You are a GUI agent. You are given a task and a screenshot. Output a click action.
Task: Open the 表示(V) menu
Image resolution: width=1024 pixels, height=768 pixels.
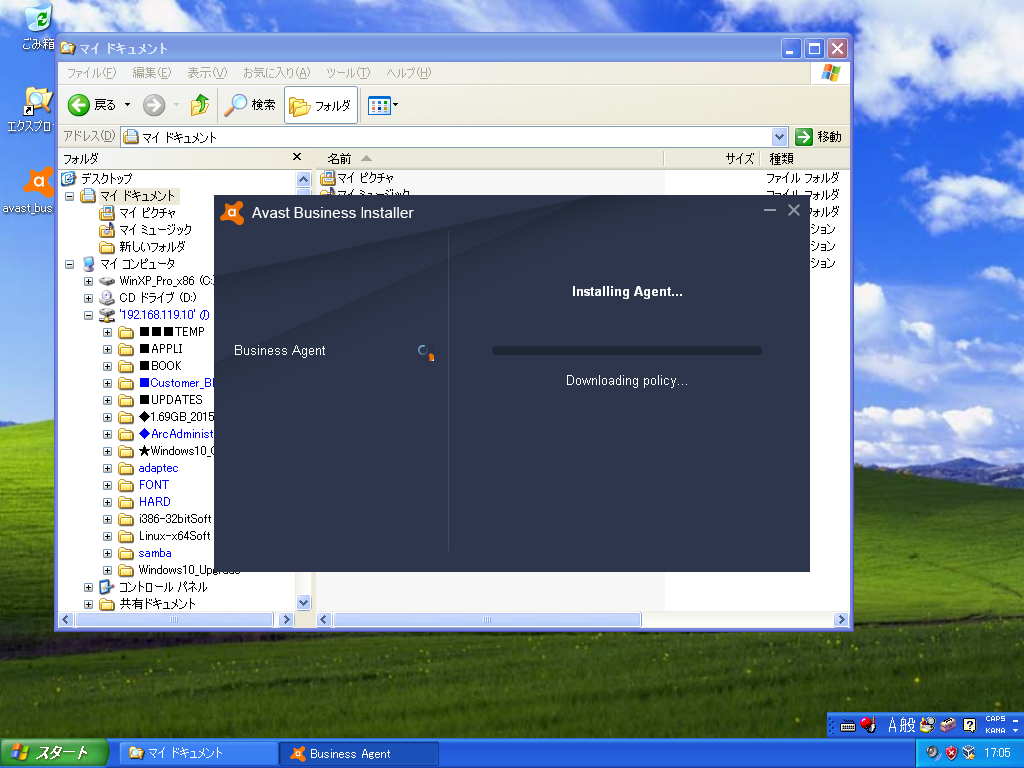[x=207, y=72]
